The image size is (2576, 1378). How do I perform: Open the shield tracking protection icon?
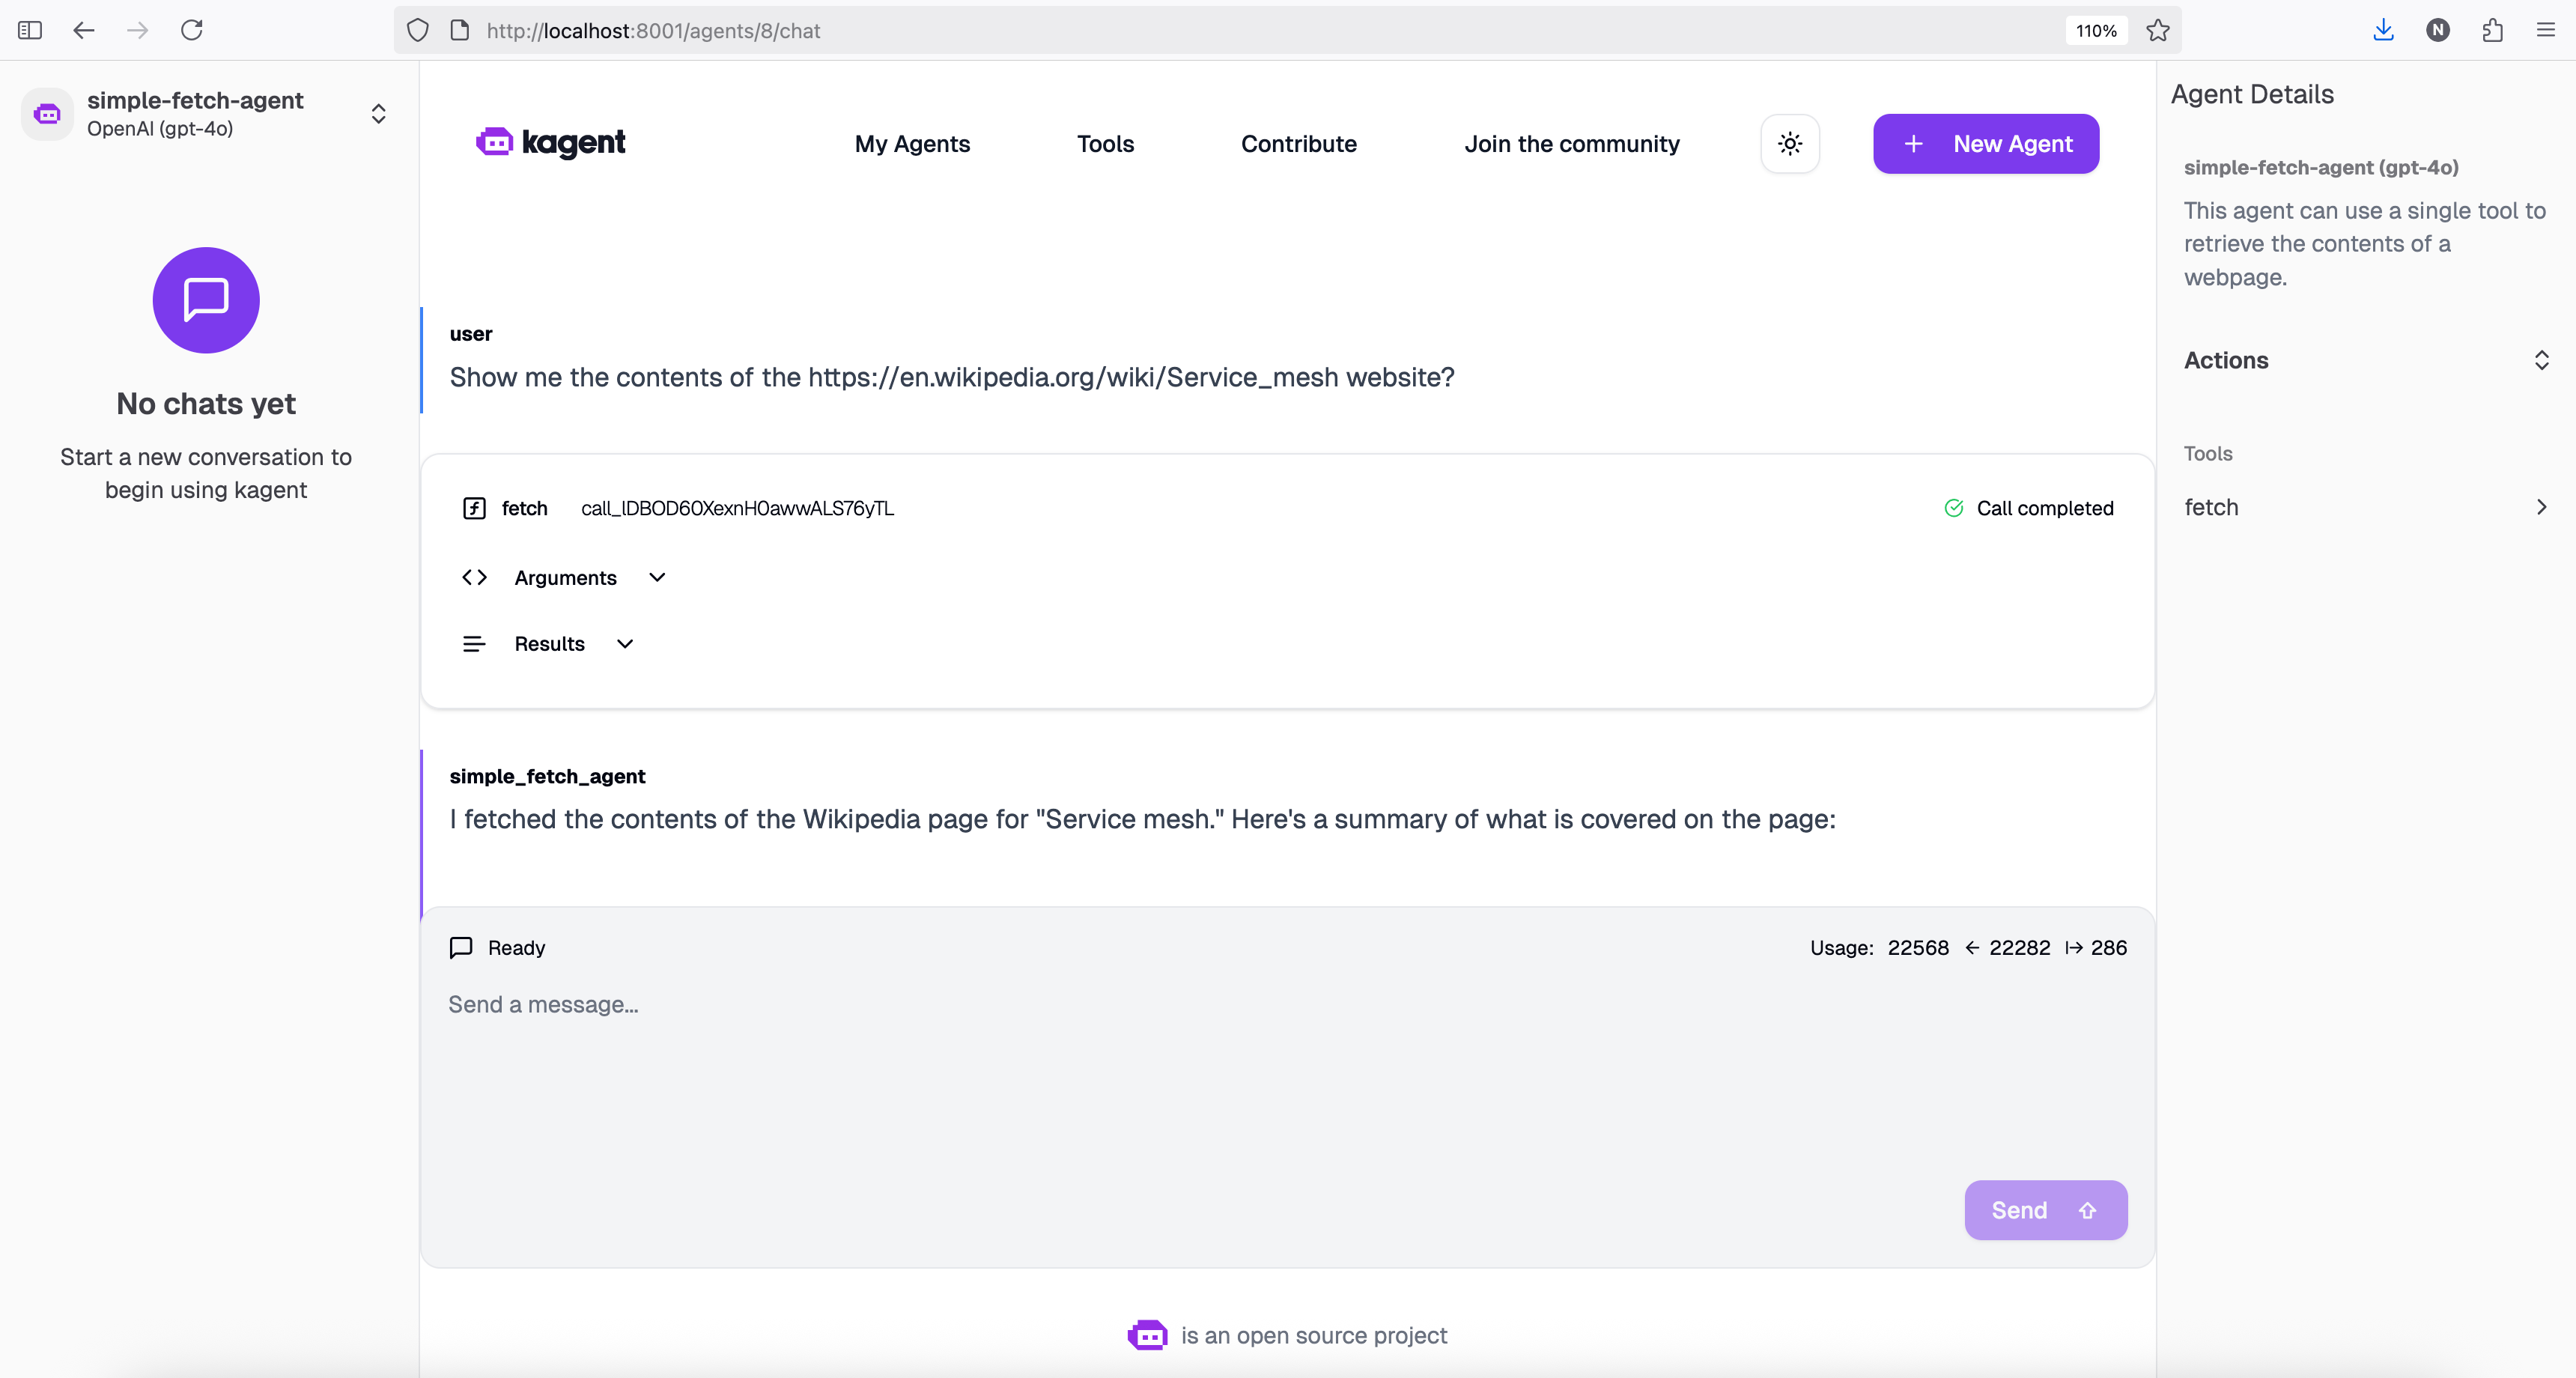pyautogui.click(x=418, y=31)
